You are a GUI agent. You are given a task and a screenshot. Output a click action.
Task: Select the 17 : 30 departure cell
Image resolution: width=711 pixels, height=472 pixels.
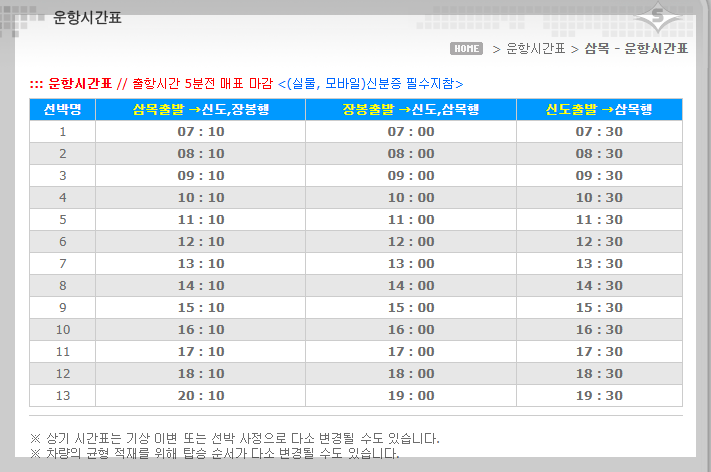pos(599,351)
